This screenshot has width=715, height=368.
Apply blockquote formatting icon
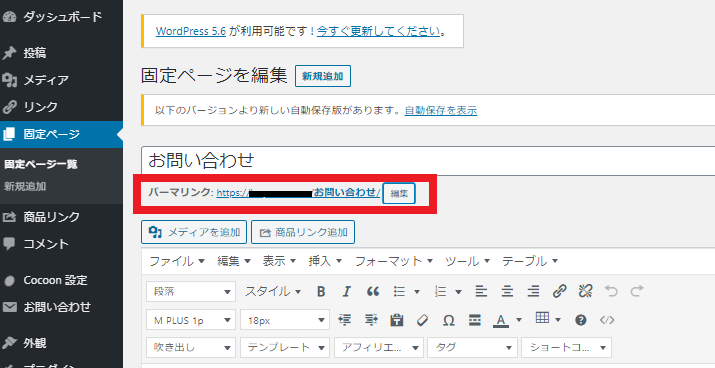(373, 291)
